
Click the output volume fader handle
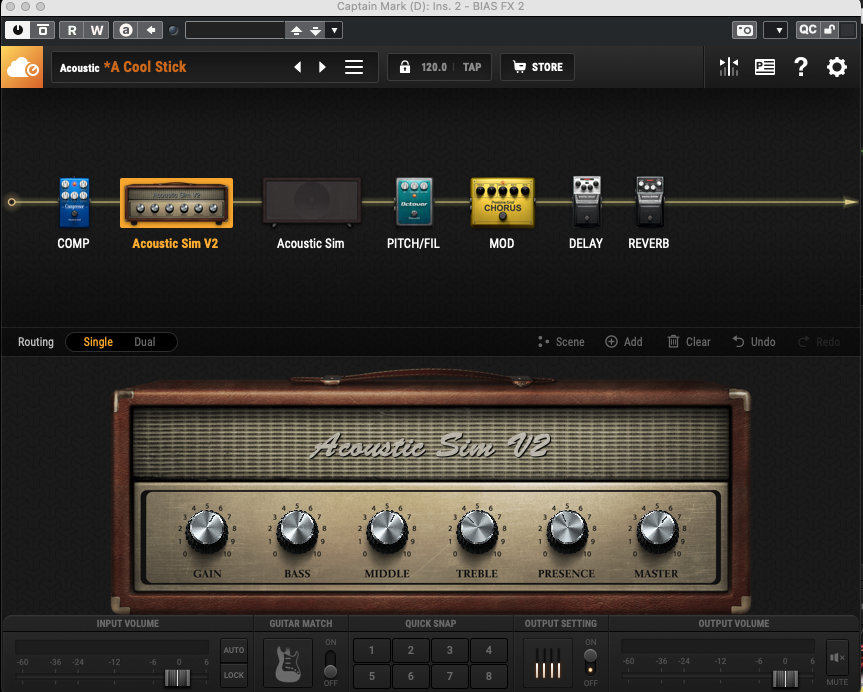coord(785,678)
